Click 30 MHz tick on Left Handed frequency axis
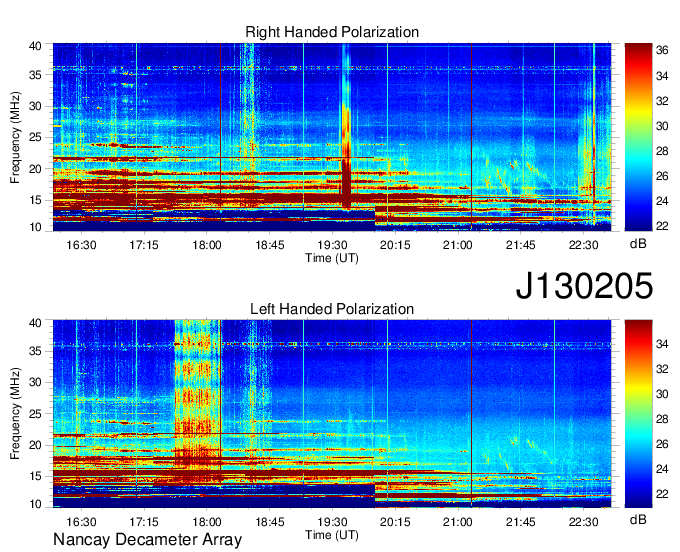The width and height of the screenshot is (680, 552). [35, 382]
